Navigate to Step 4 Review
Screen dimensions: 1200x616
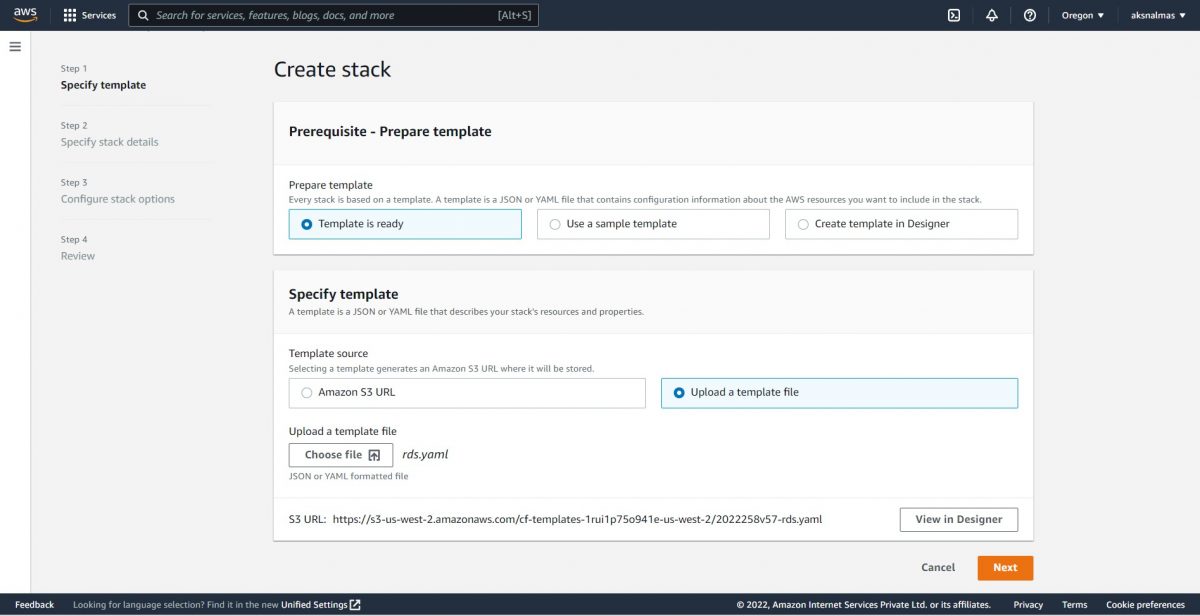(x=77, y=255)
